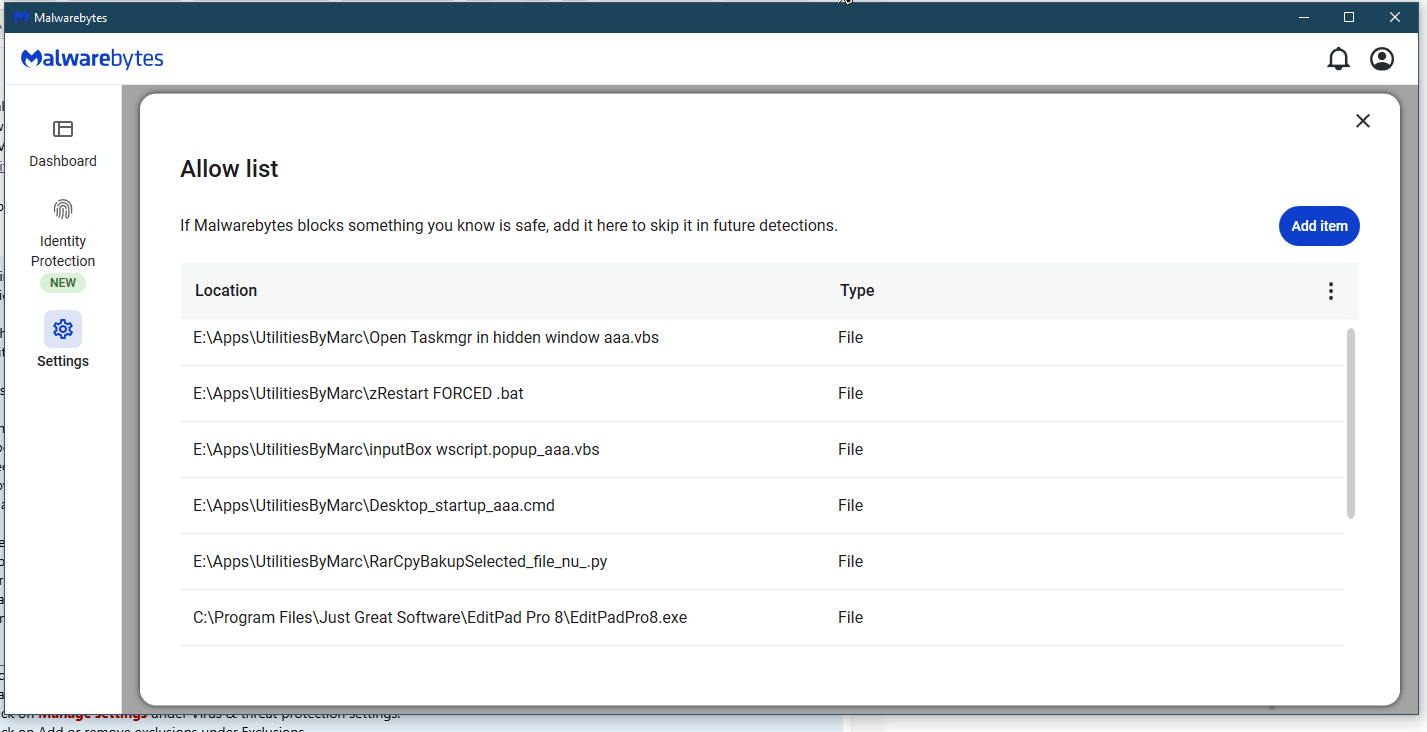Screen dimensions: 1427x732
Task: Click the Malwarebytes logo
Action: pyautogui.click(x=92, y=58)
